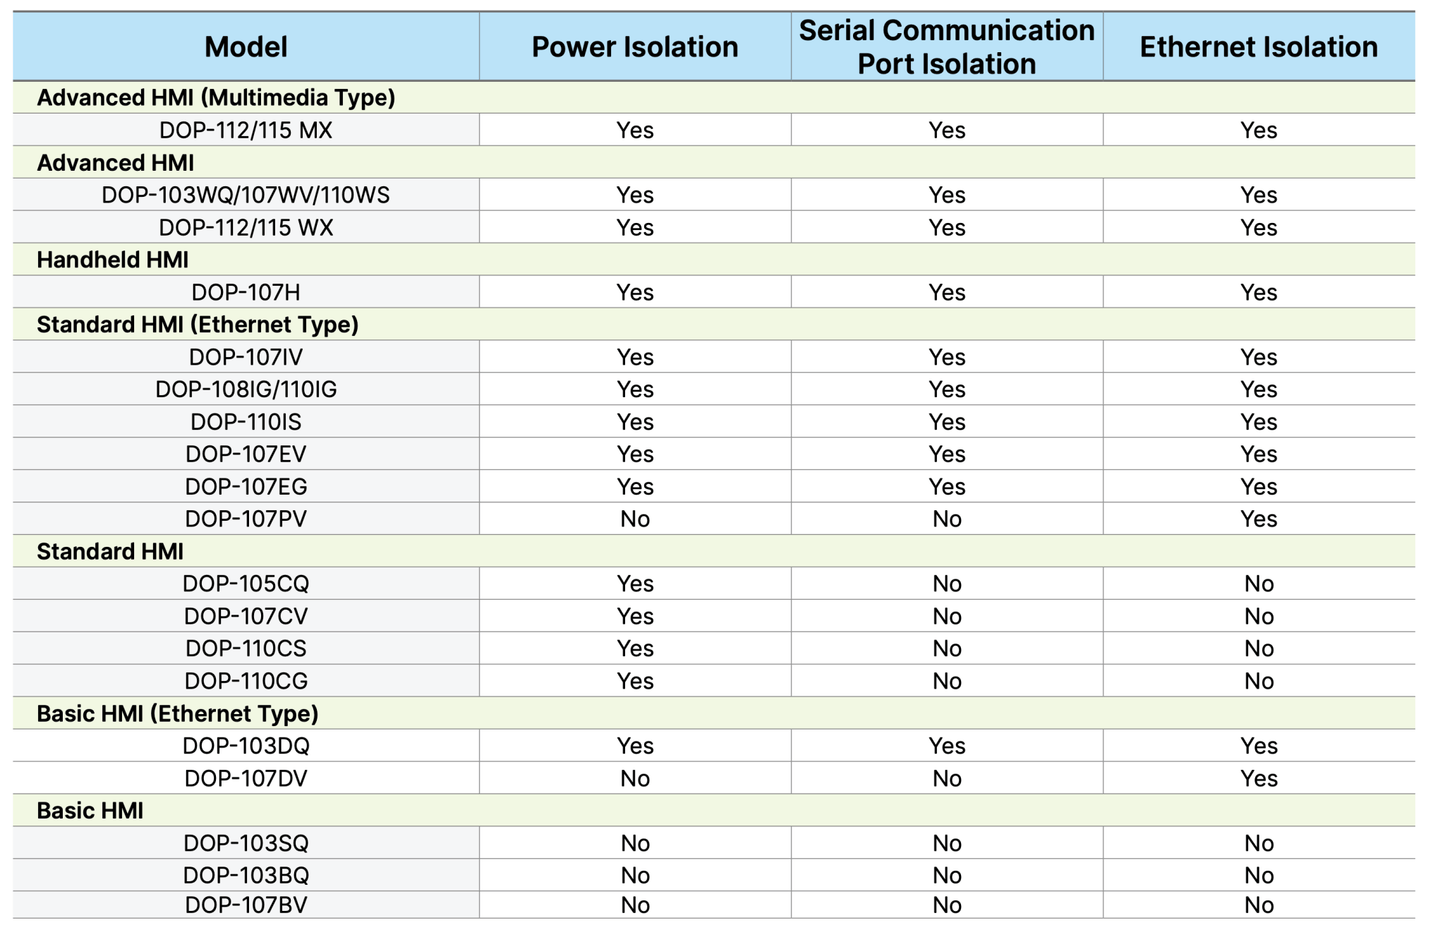Click Standard HMI (Ethernet Type) heading
1445x930 pixels.
pyautogui.click(x=197, y=325)
